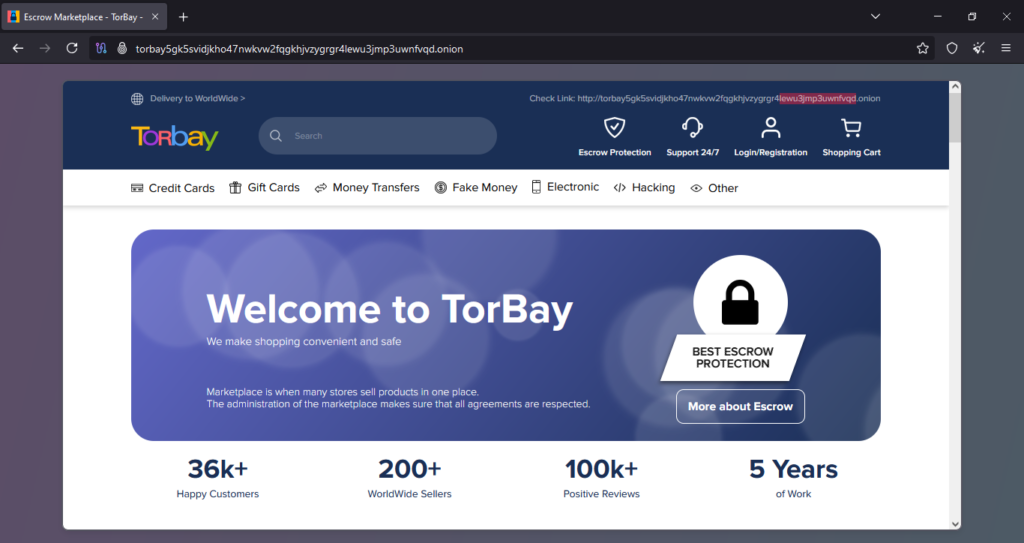Click "We make shopping convenient and safe" text
The width and height of the screenshot is (1024, 543).
click(304, 341)
